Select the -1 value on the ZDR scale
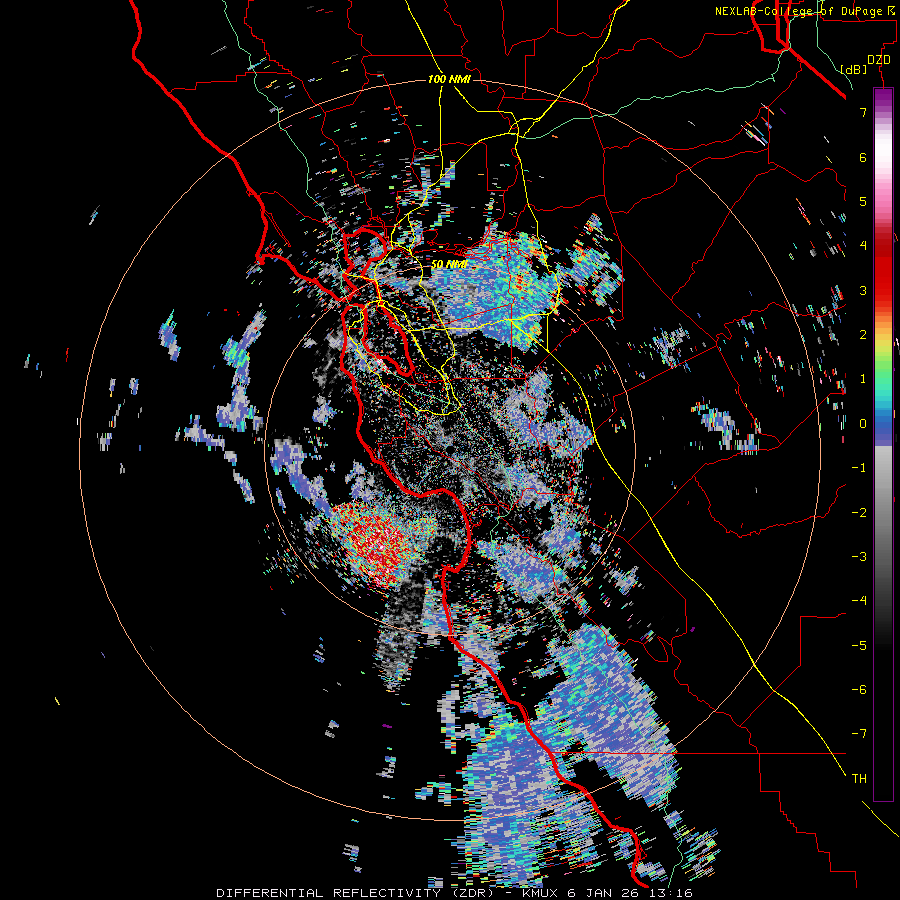This screenshot has width=900, height=900. pyautogui.click(x=859, y=468)
